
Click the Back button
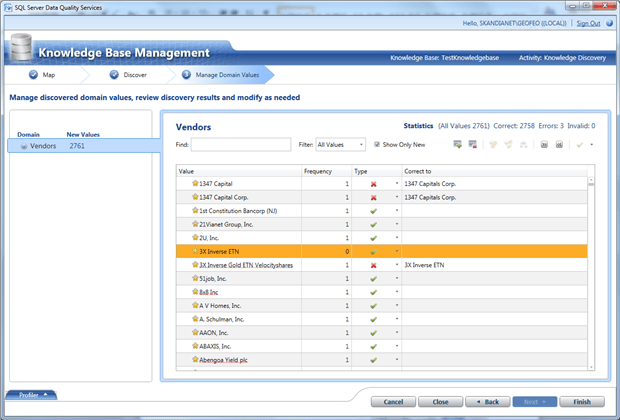[x=488, y=402]
